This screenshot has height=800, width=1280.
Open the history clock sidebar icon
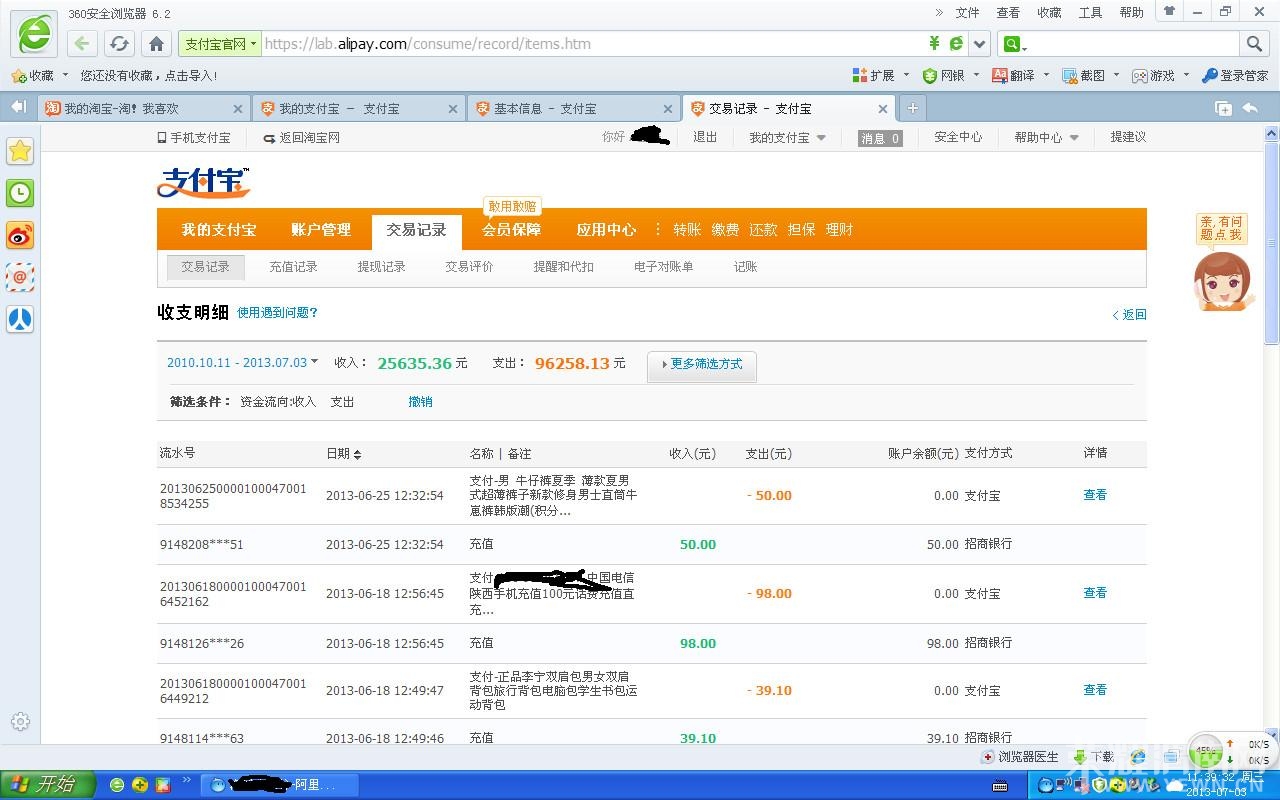20,193
